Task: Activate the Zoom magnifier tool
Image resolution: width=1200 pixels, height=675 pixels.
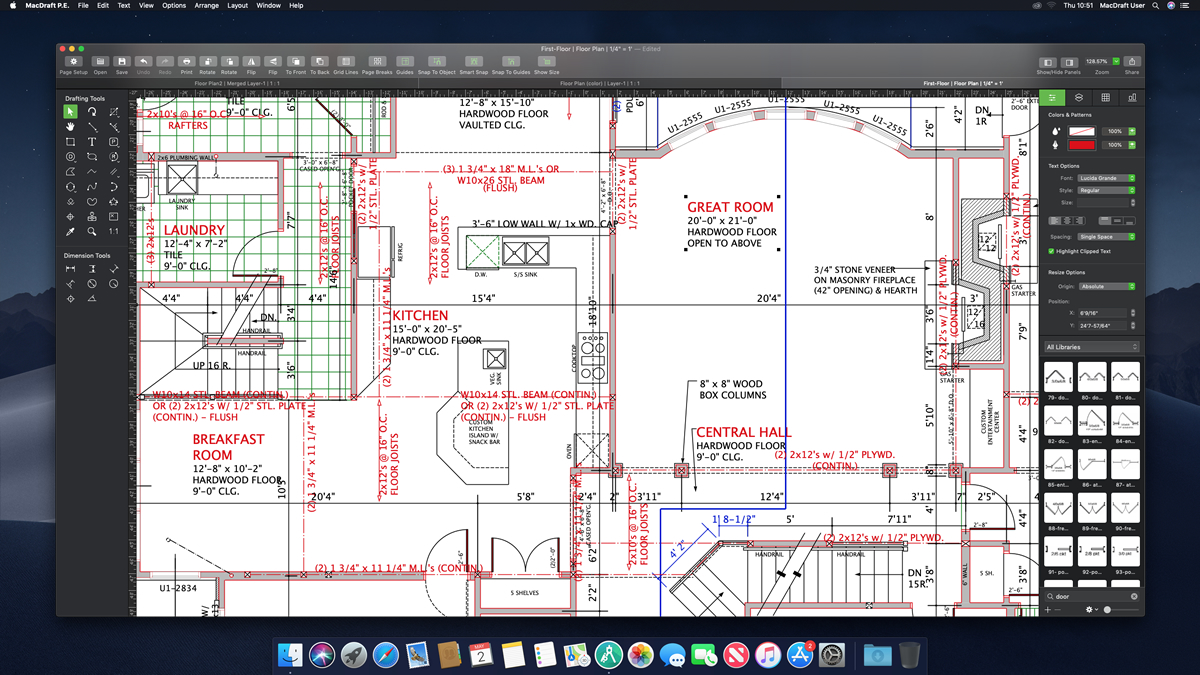Action: point(91,230)
